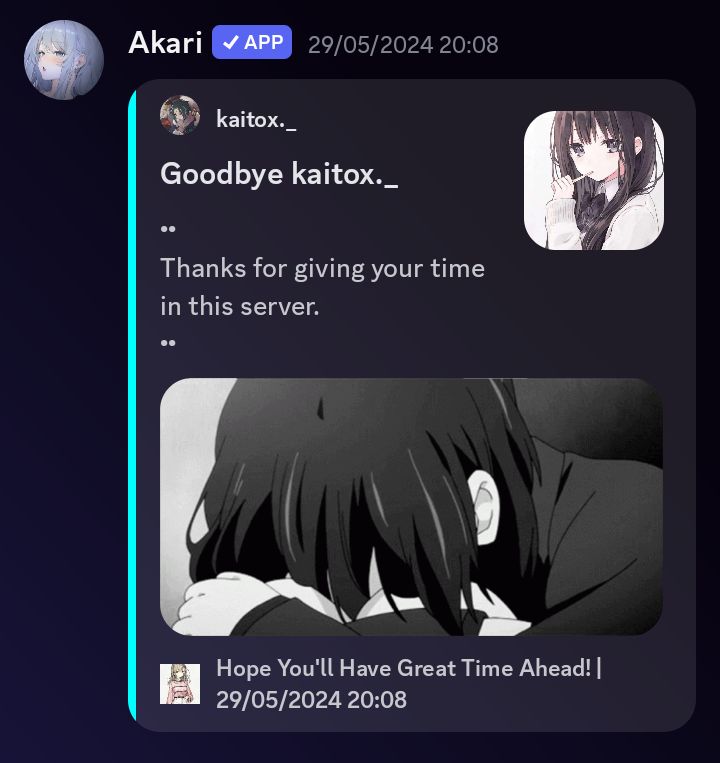Click the Akari username
The width and height of the screenshot is (720, 763).
point(165,43)
